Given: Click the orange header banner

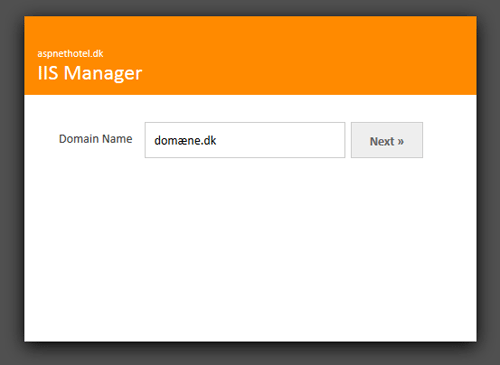Looking at the screenshot, I should [x=250, y=55].
